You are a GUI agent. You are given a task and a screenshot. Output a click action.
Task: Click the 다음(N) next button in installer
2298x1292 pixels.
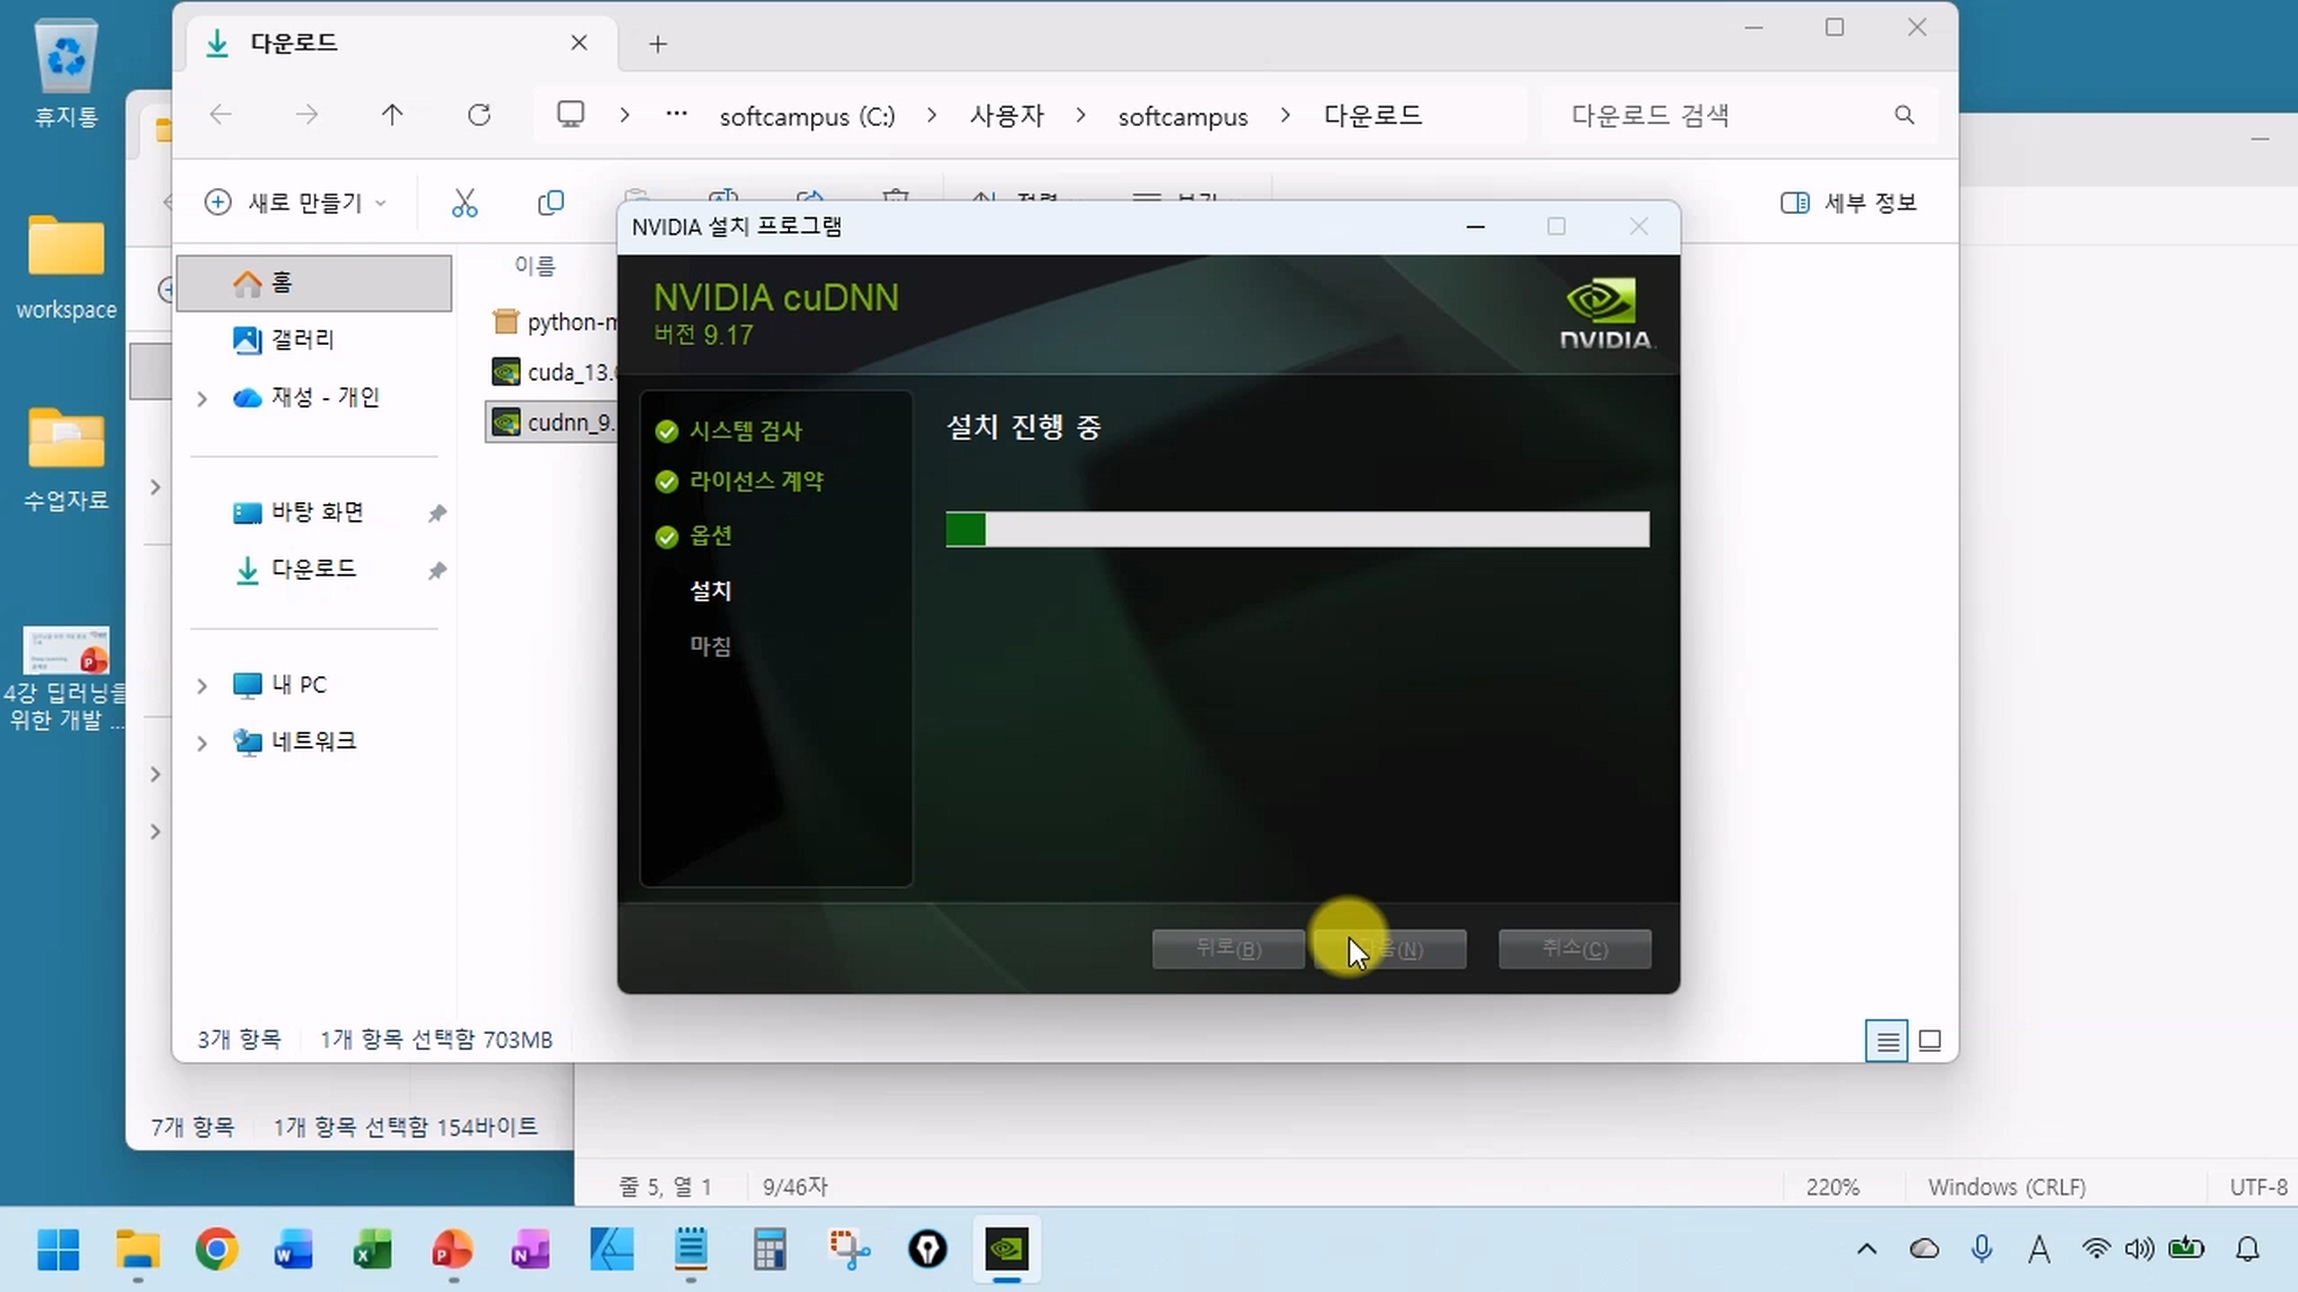click(x=1391, y=948)
